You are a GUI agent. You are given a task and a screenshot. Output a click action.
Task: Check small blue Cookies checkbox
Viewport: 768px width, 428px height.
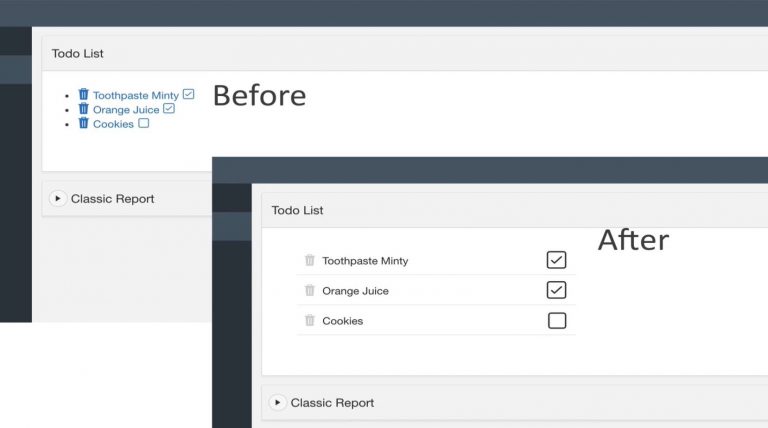click(144, 123)
